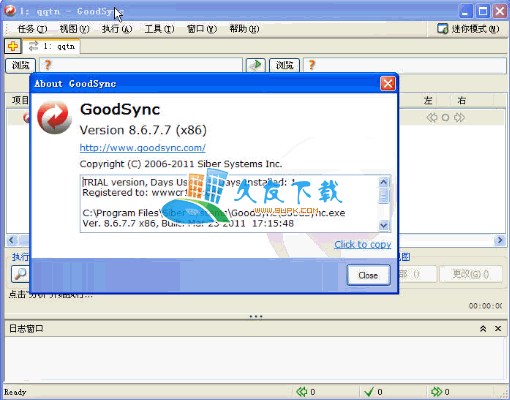This screenshot has width=510, height=400.
Task: Click the 执行 label below the file list
Action: 21,257
